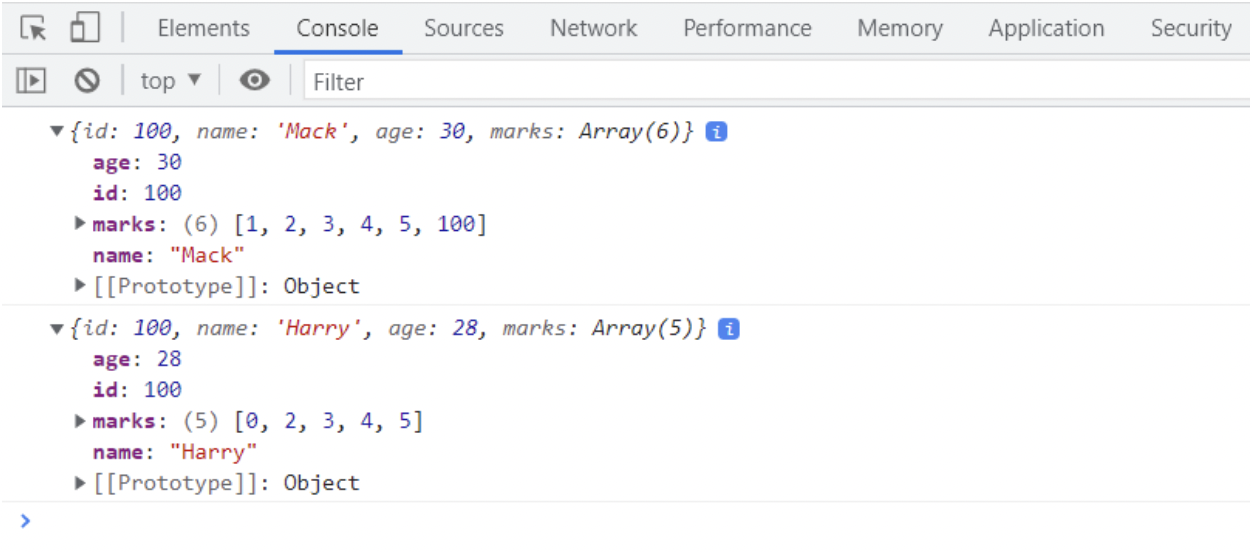Activate the inspect element picker icon
This screenshot has width=1252, height=552.
(x=34, y=28)
